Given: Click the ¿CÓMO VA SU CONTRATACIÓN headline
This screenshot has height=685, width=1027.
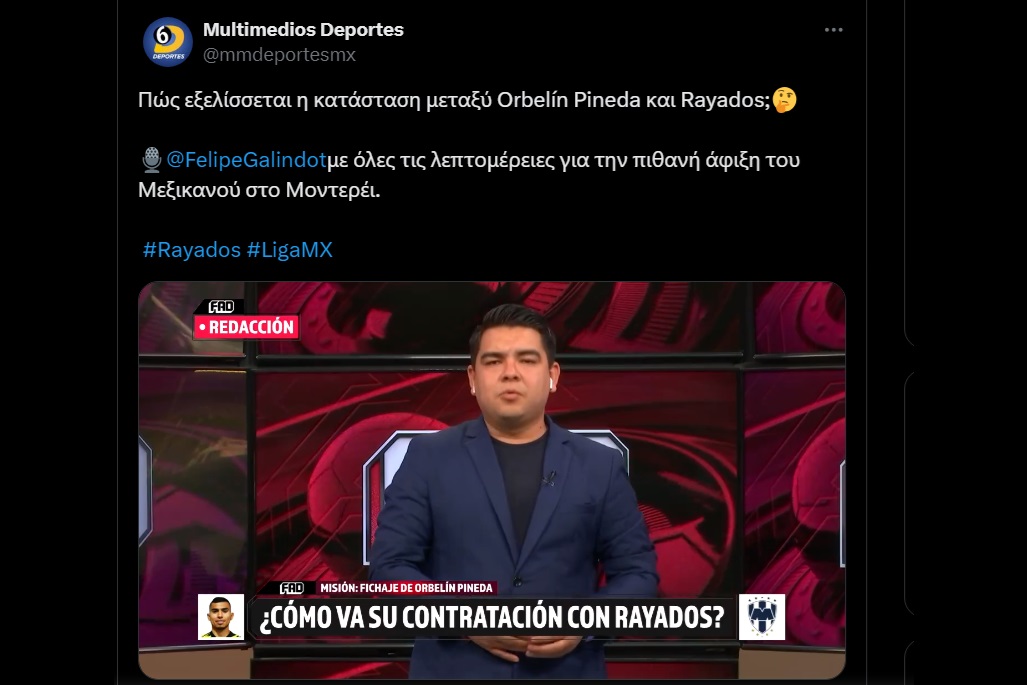Looking at the screenshot, I should pos(493,617).
